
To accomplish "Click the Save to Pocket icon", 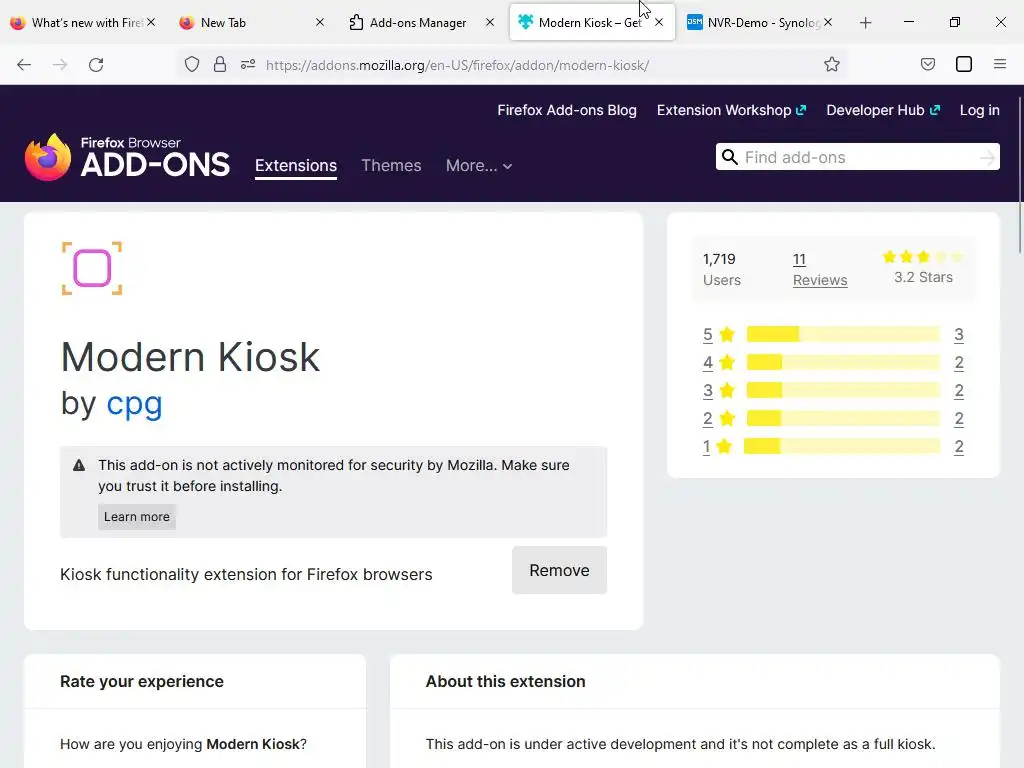I will pos(928,65).
